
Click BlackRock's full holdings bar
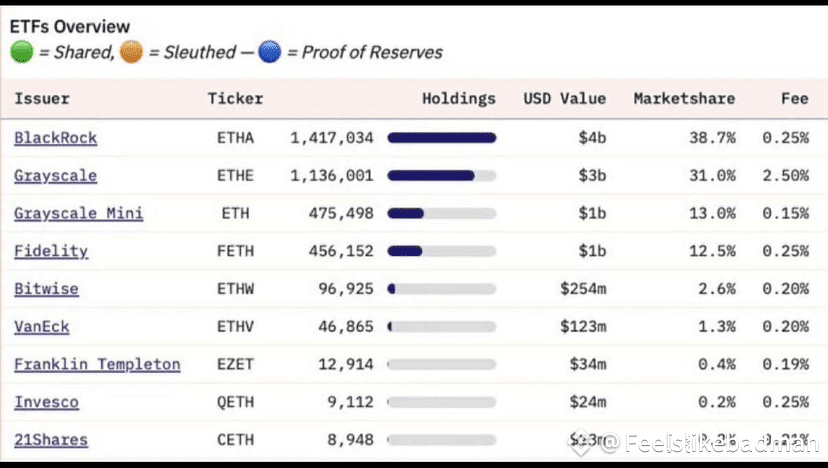tap(441, 138)
